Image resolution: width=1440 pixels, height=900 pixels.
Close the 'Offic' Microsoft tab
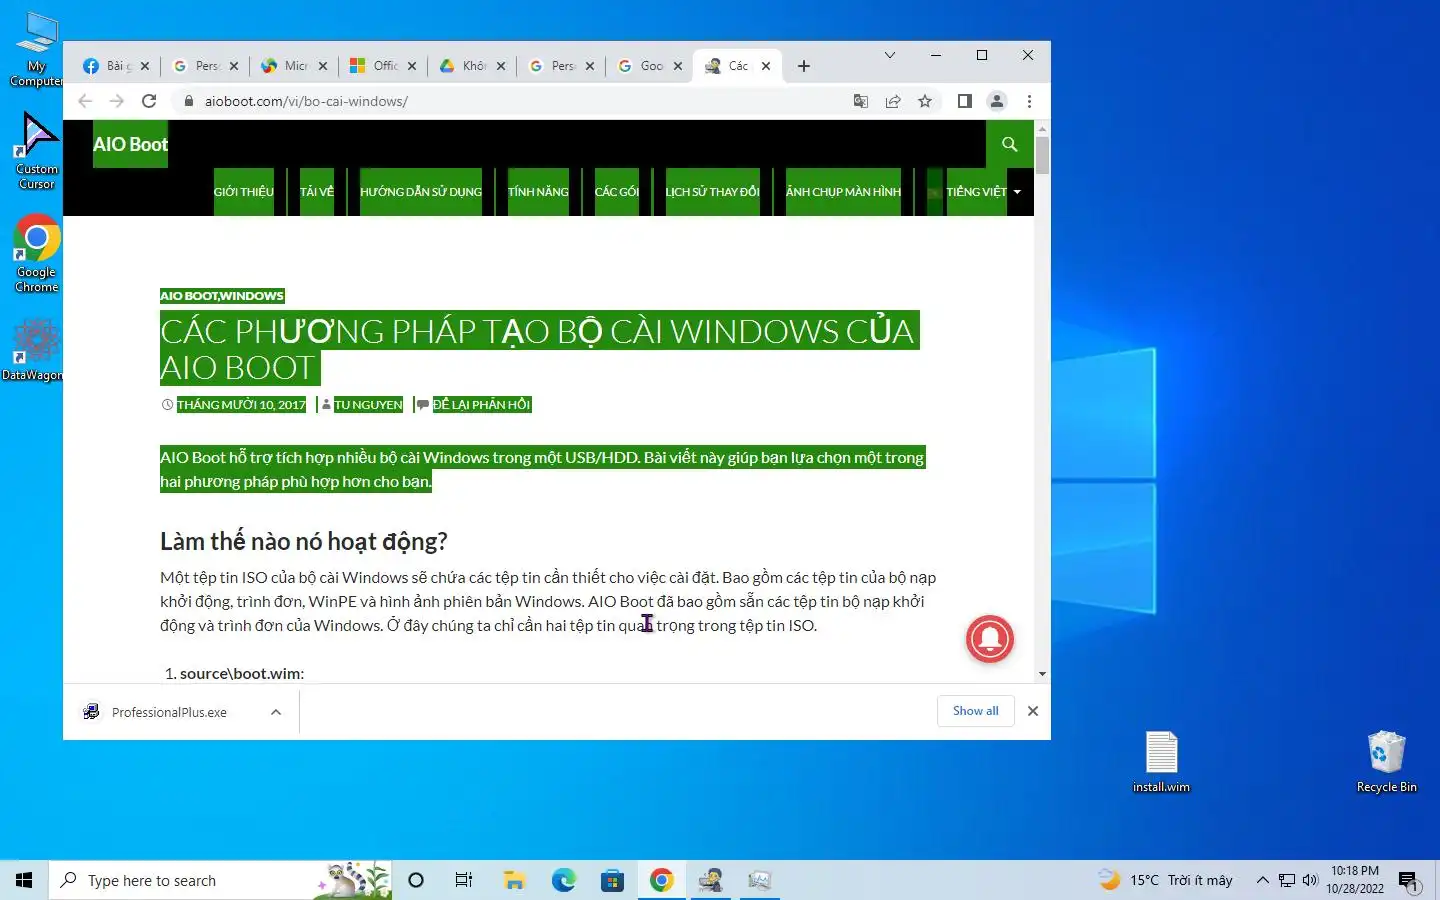click(x=412, y=66)
